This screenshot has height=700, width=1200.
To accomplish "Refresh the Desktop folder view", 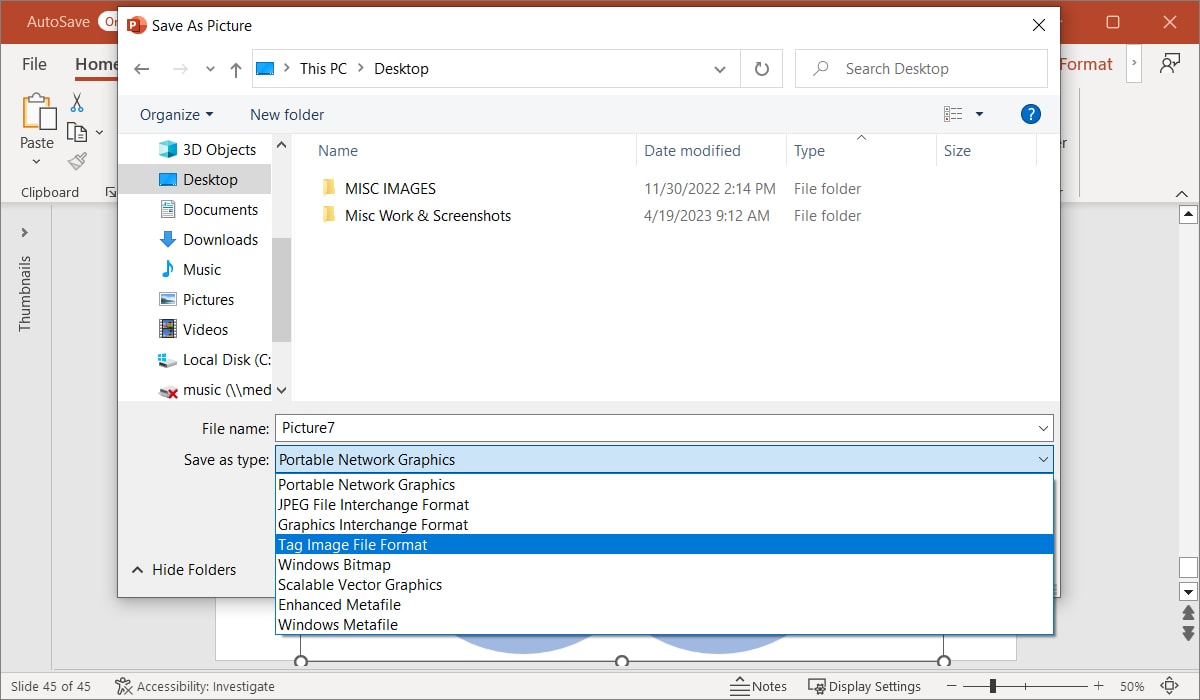I will 761,69.
